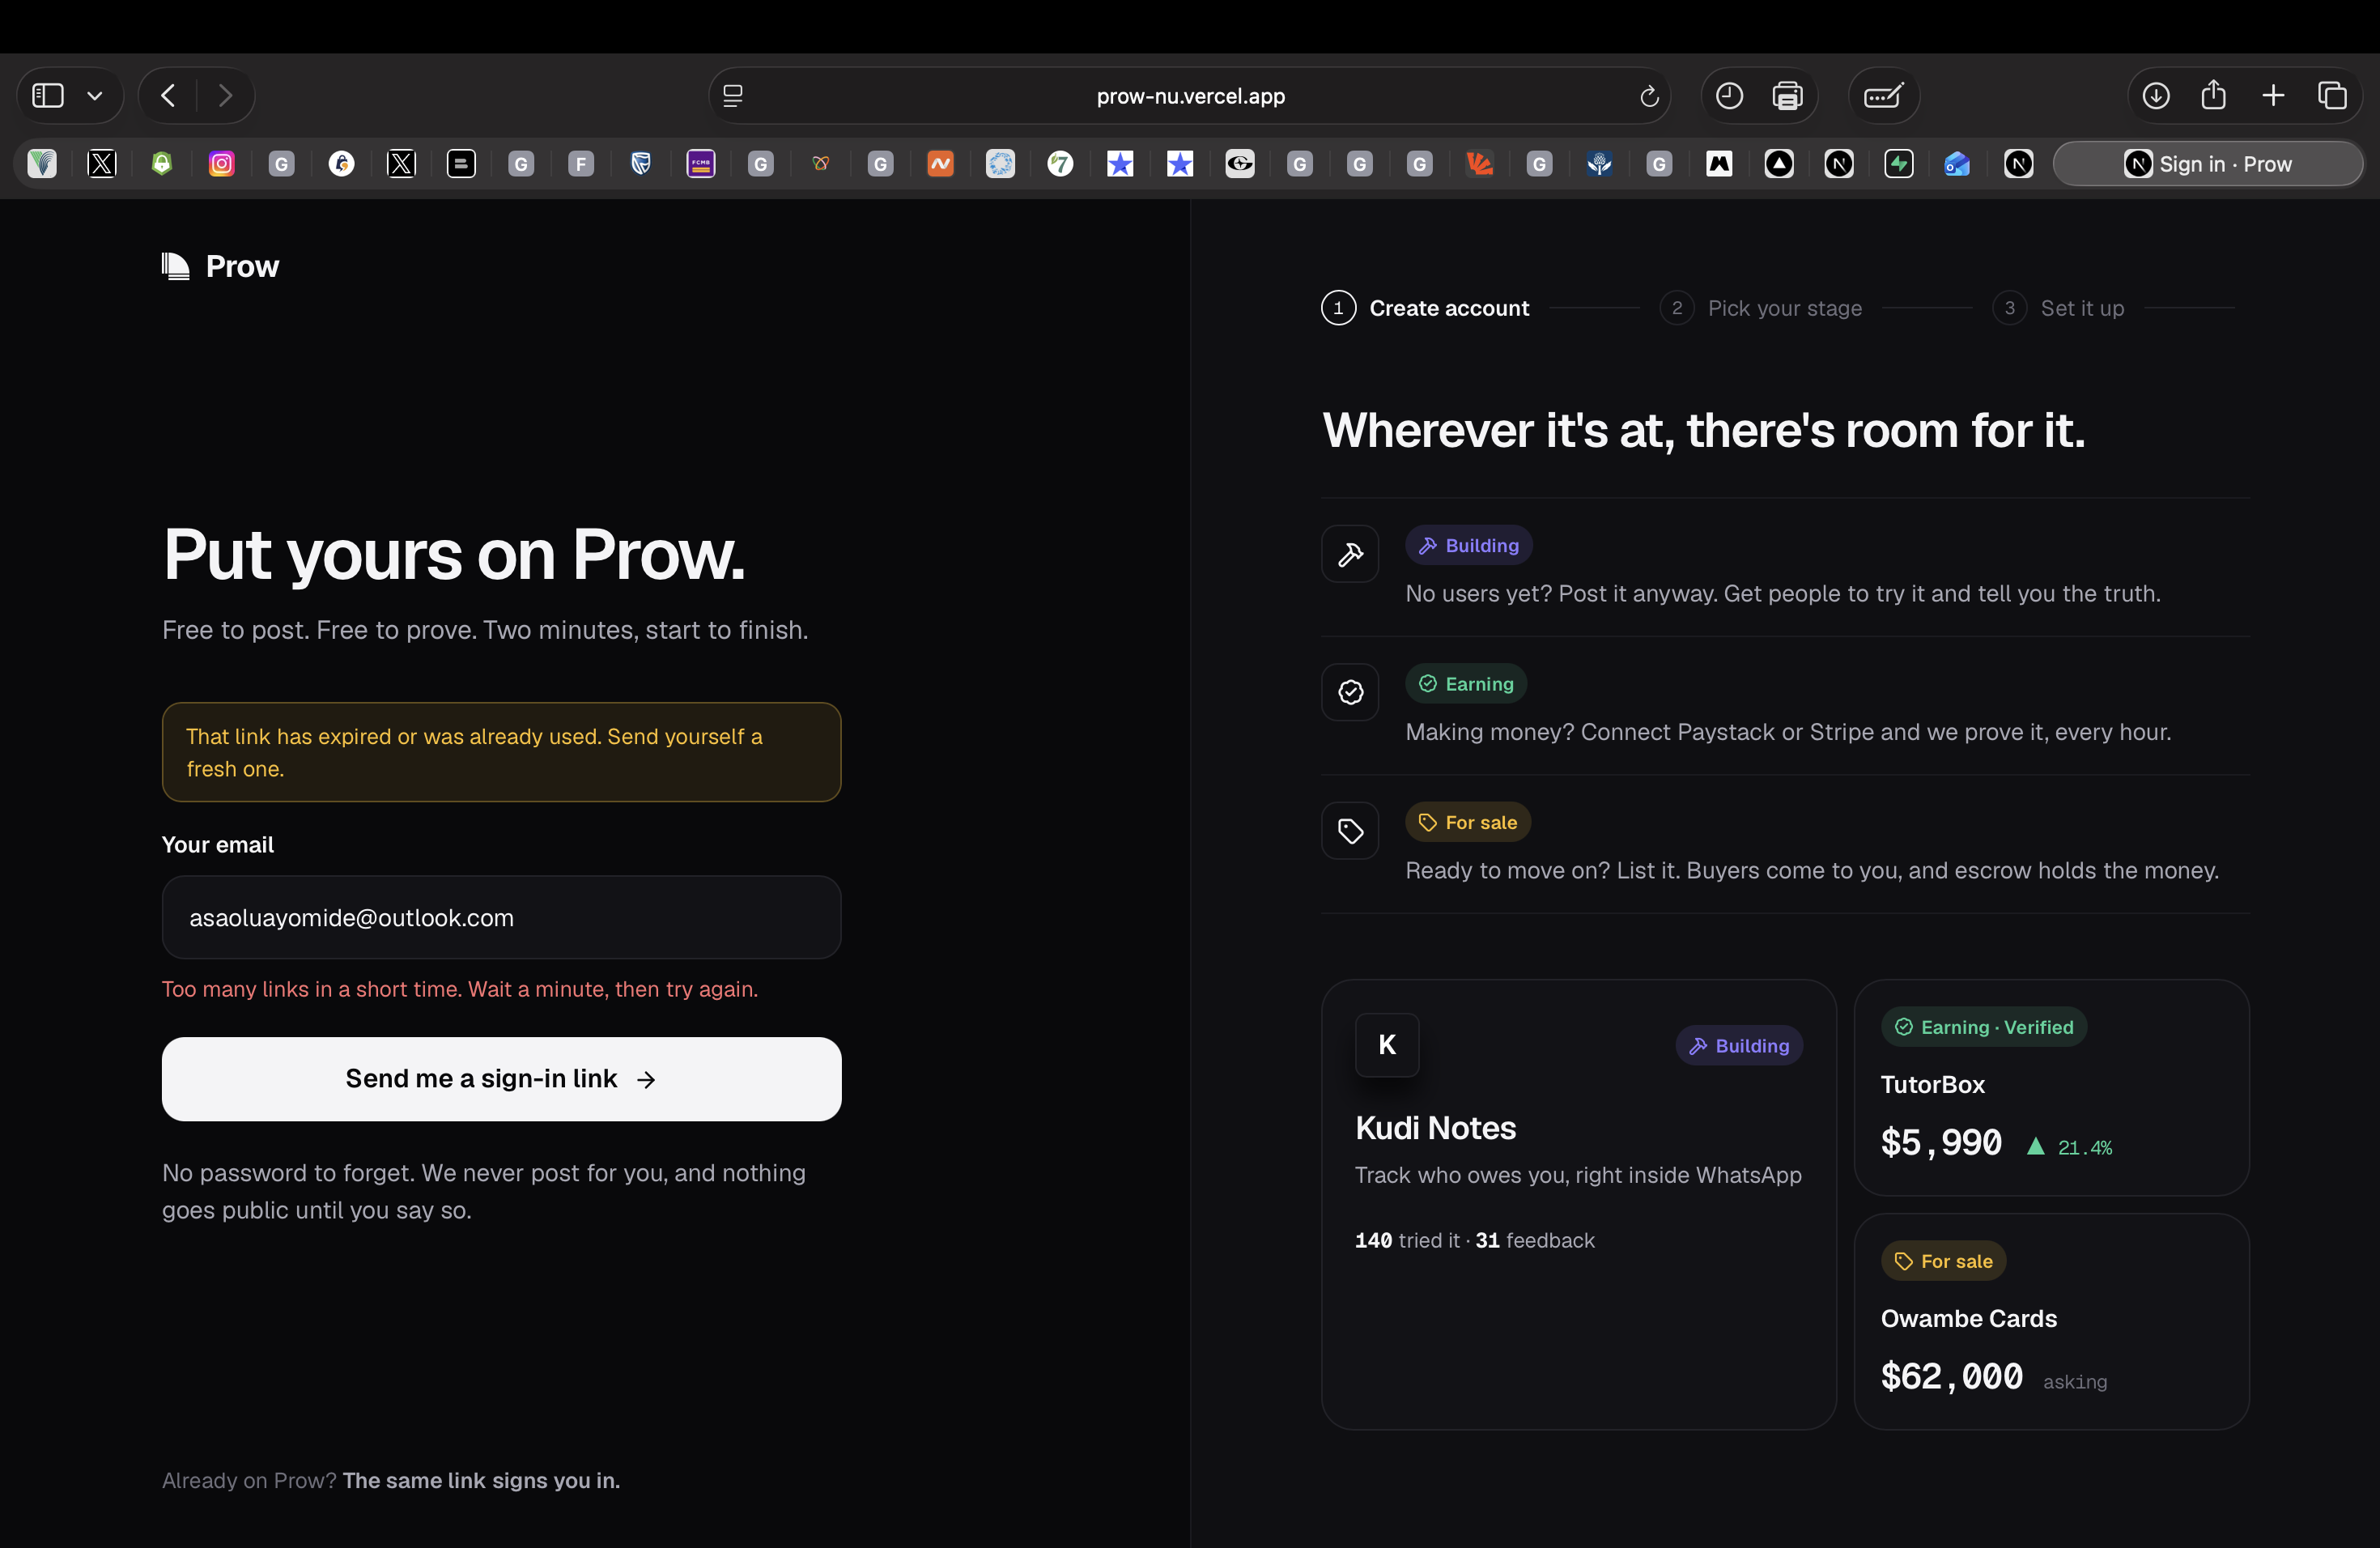Image resolution: width=2380 pixels, height=1548 pixels.
Task: Select step 1 Create account
Action: tap(1425, 308)
